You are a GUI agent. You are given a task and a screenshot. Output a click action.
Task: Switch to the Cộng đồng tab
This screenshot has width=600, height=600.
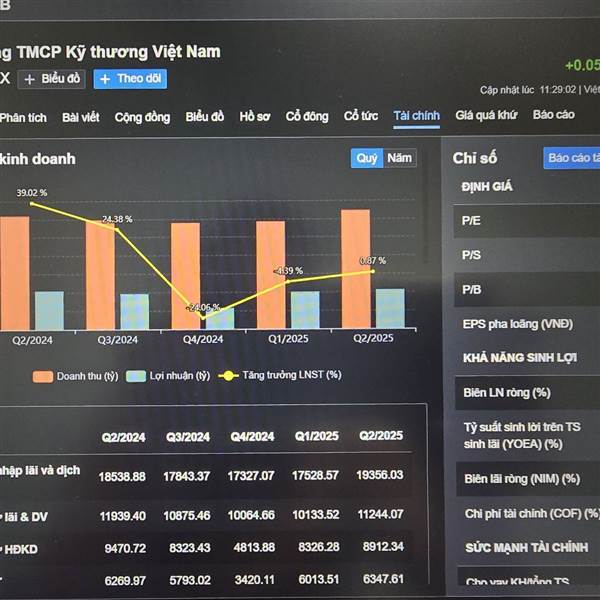point(142,117)
